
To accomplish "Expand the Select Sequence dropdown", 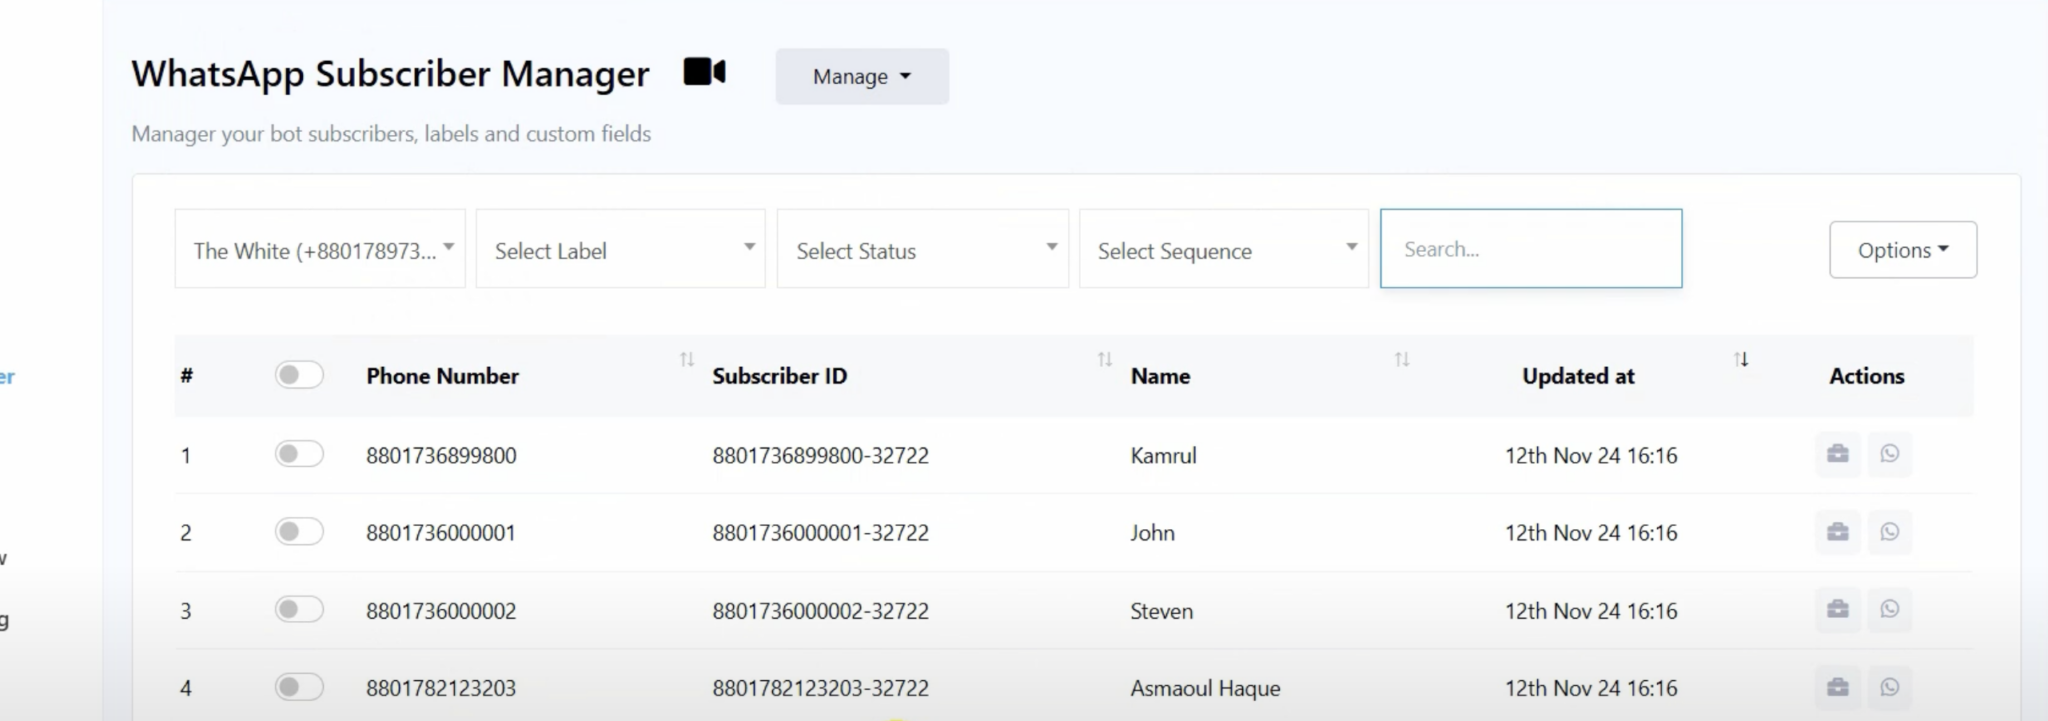I will pos(1224,249).
